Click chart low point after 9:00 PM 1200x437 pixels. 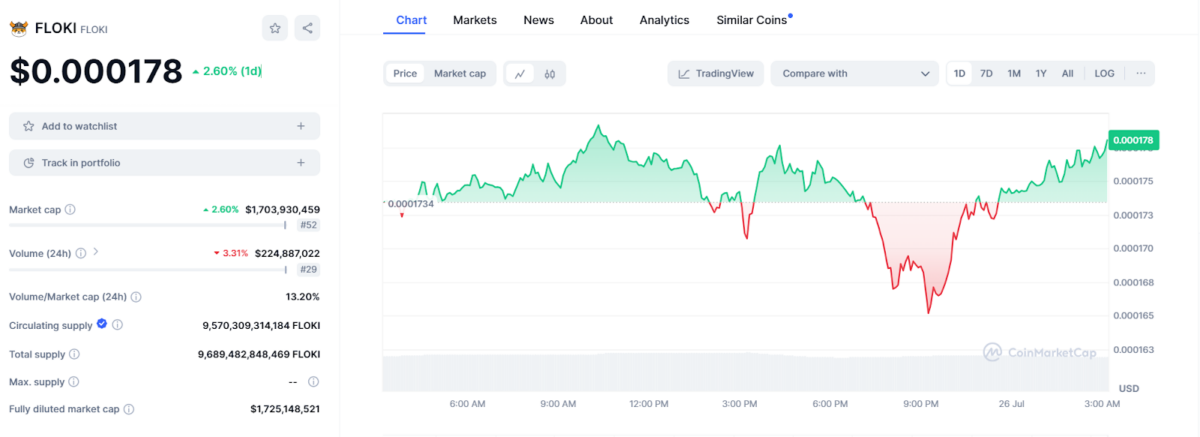coord(928,312)
